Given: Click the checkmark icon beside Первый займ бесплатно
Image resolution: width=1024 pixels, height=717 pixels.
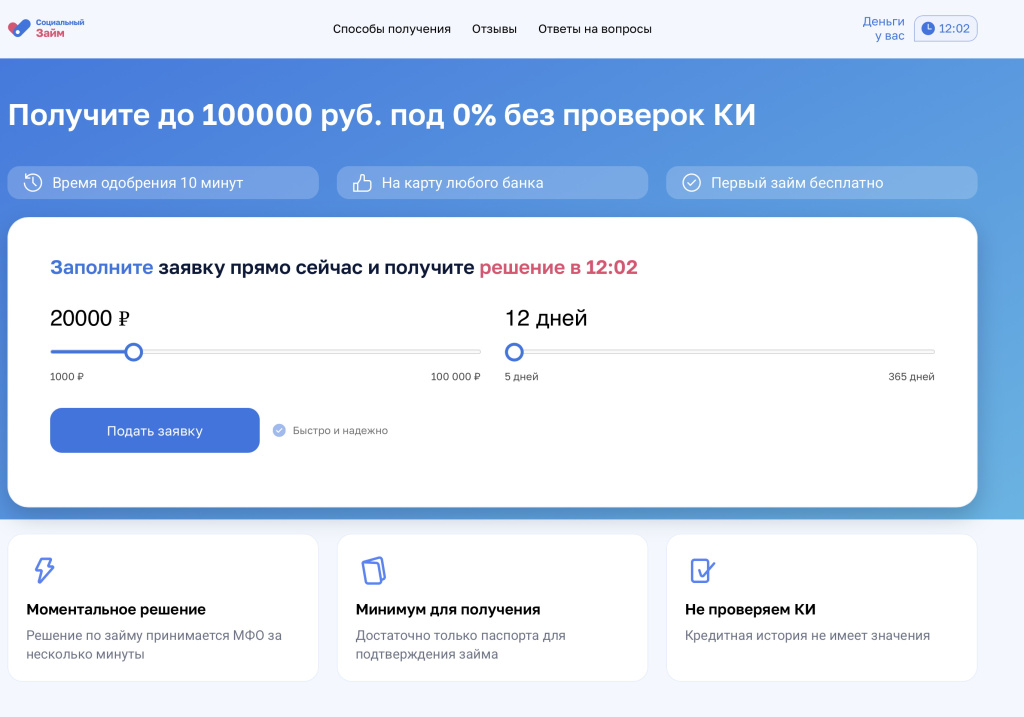Looking at the screenshot, I should click(x=691, y=182).
